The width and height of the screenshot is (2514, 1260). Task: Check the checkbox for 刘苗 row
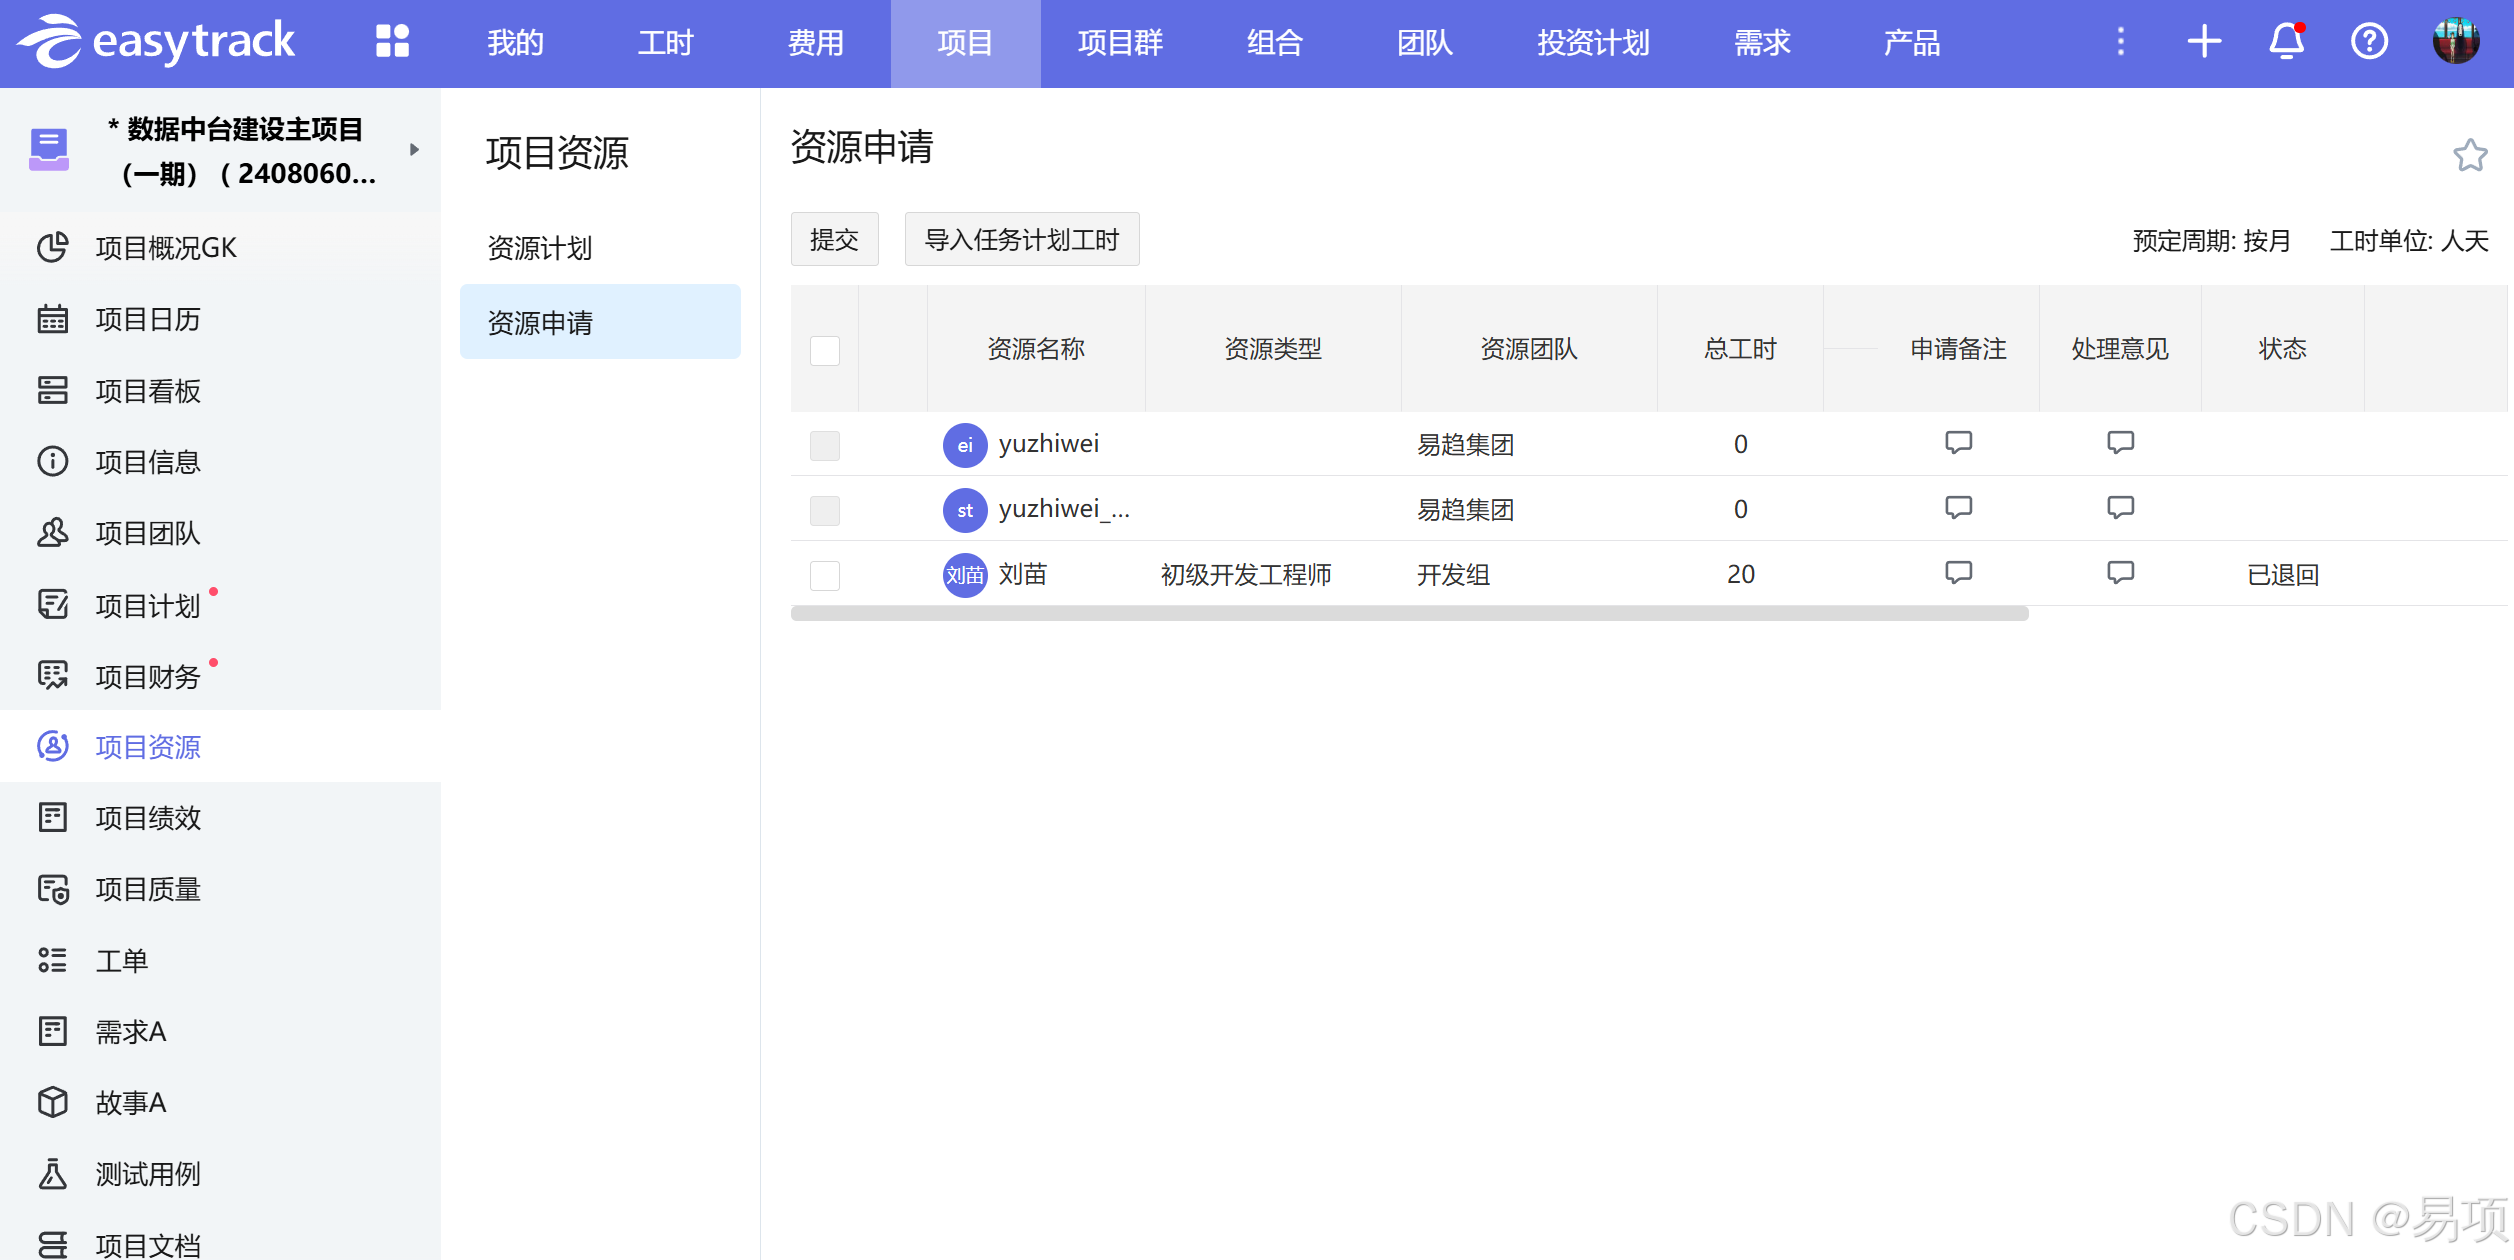click(x=825, y=575)
